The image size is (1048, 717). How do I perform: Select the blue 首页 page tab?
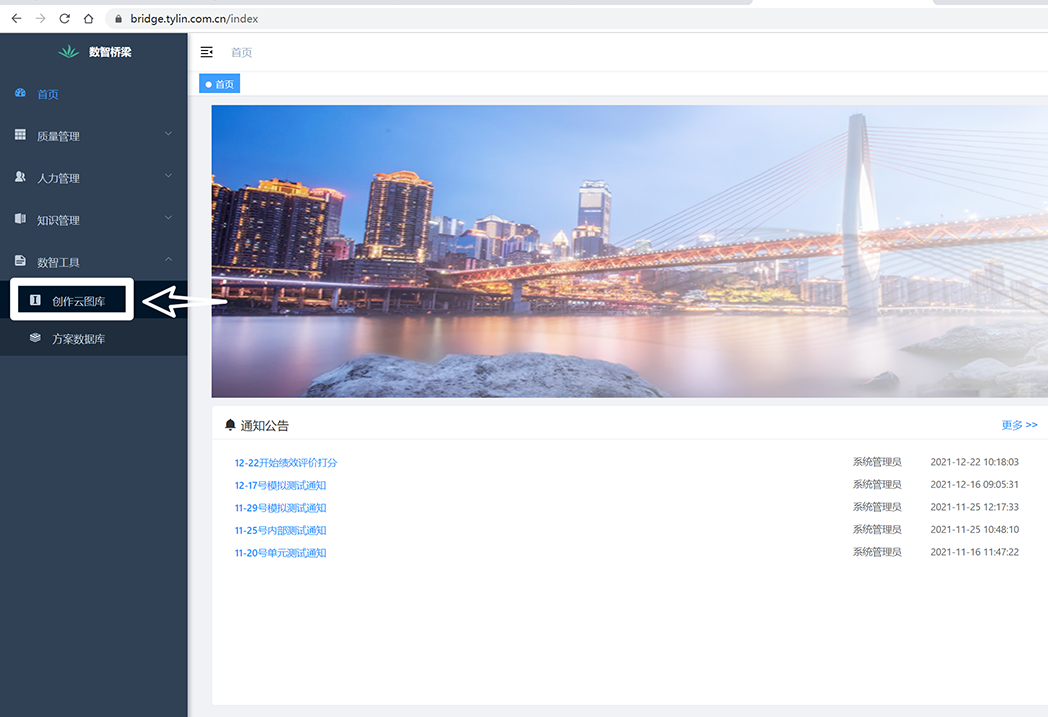pyautogui.click(x=219, y=84)
